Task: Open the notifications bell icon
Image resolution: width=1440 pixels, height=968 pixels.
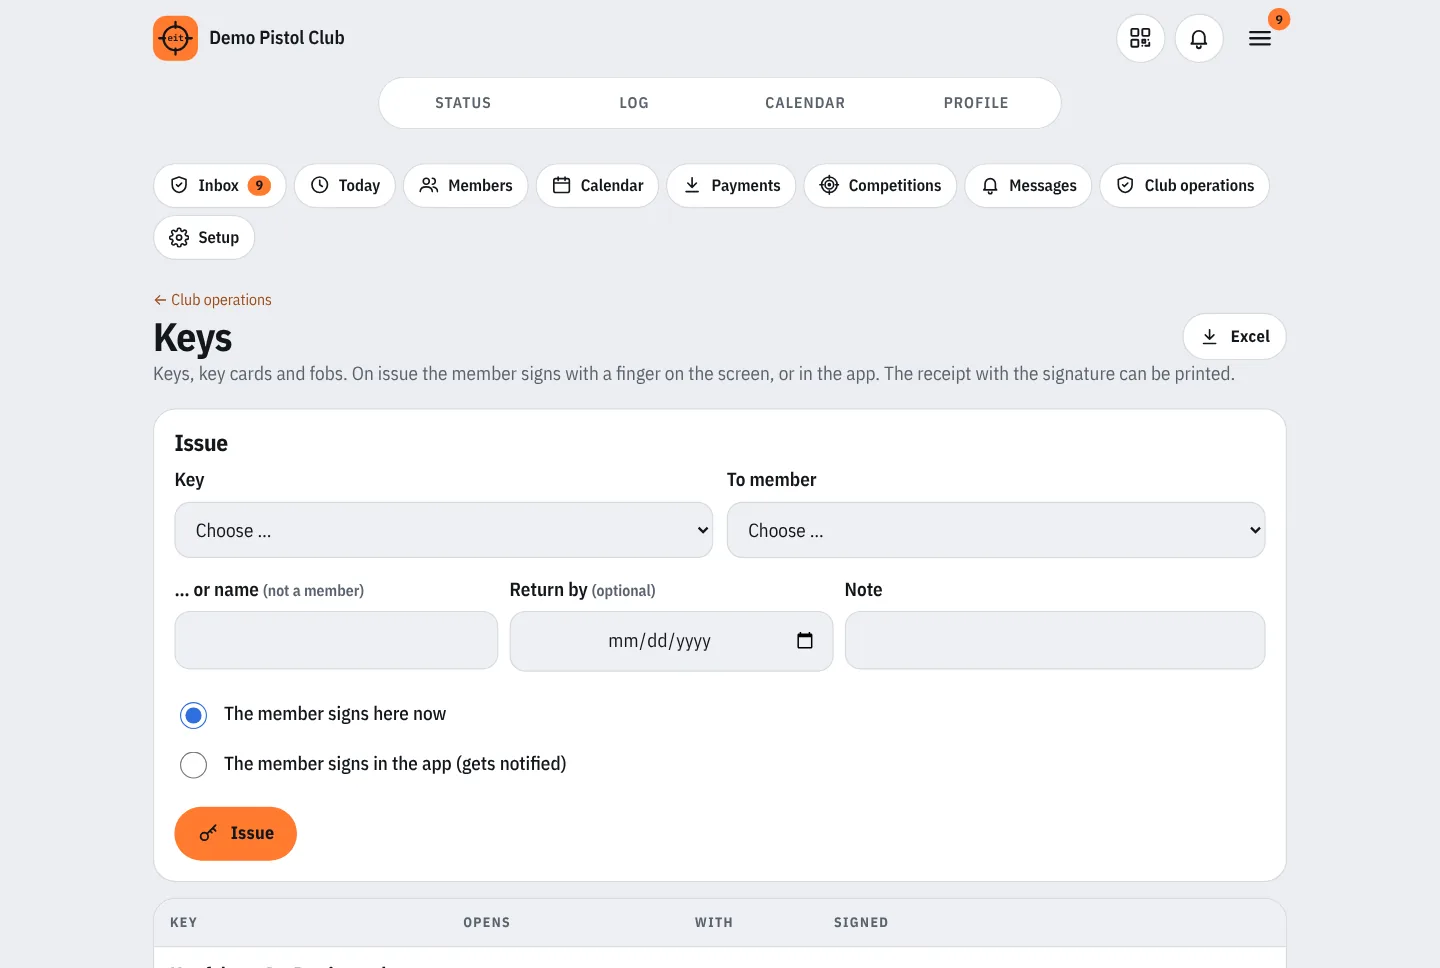Action: click(x=1199, y=38)
